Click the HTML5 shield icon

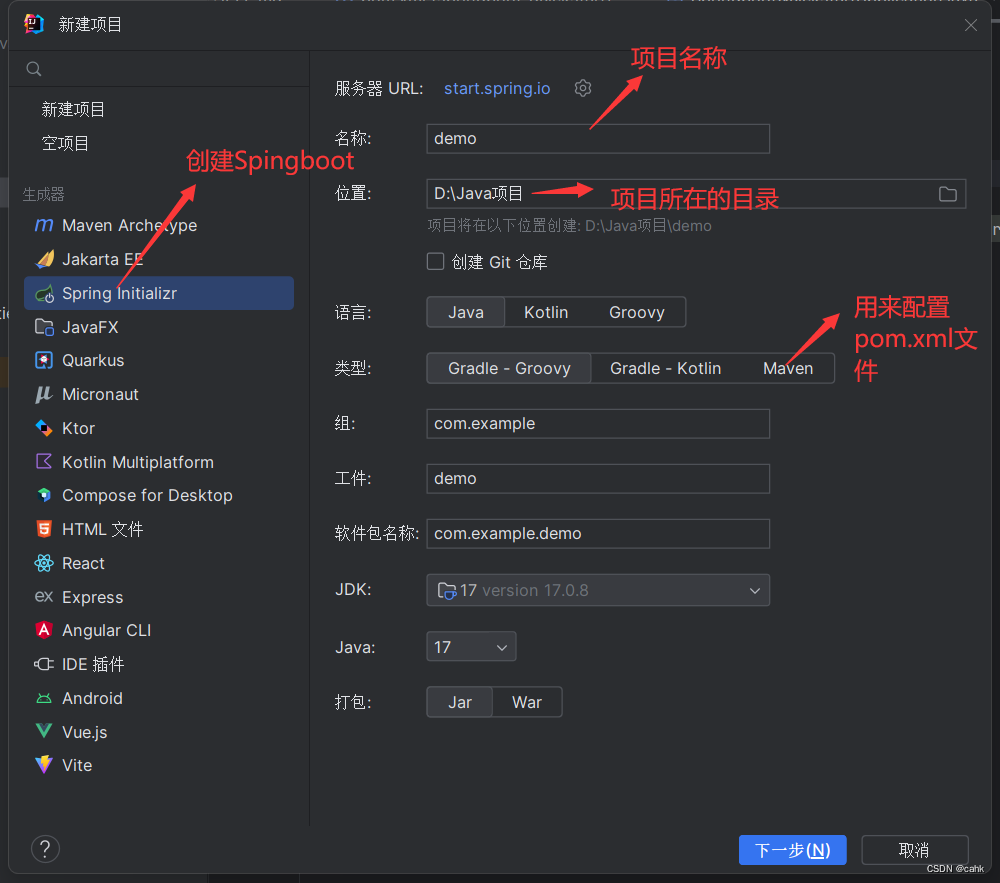coord(44,529)
